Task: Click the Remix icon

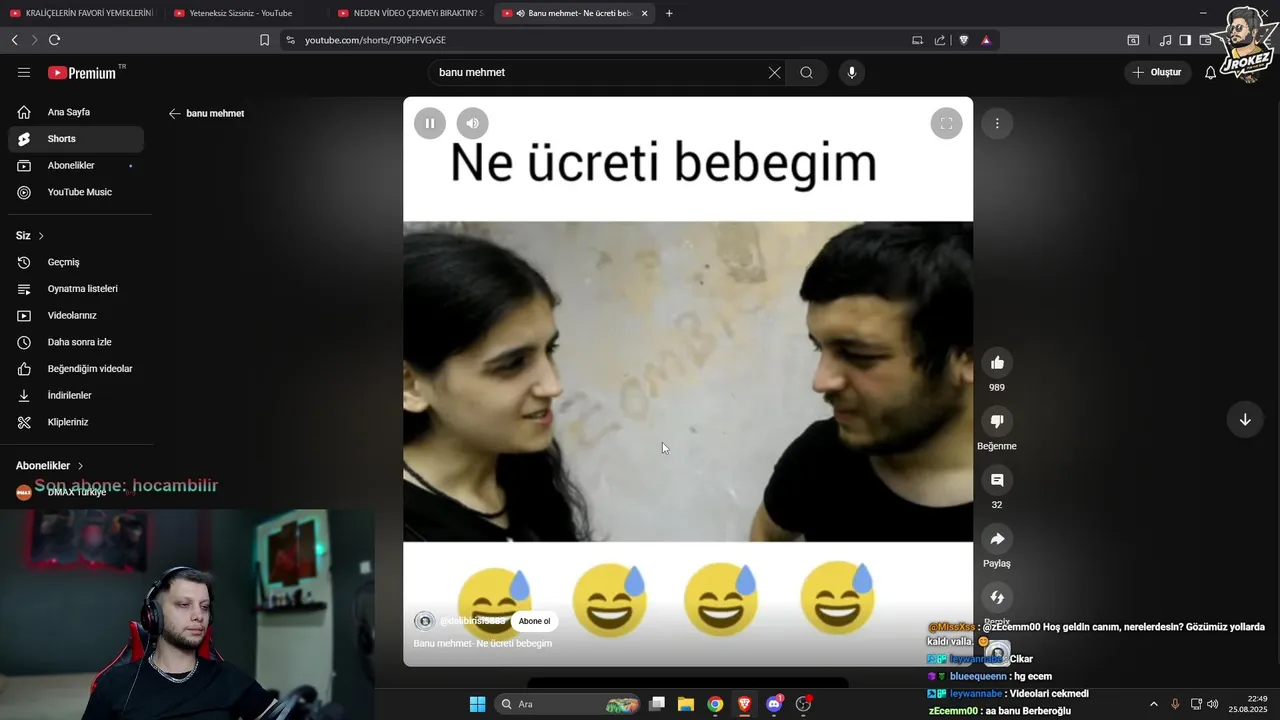Action: [x=997, y=598]
